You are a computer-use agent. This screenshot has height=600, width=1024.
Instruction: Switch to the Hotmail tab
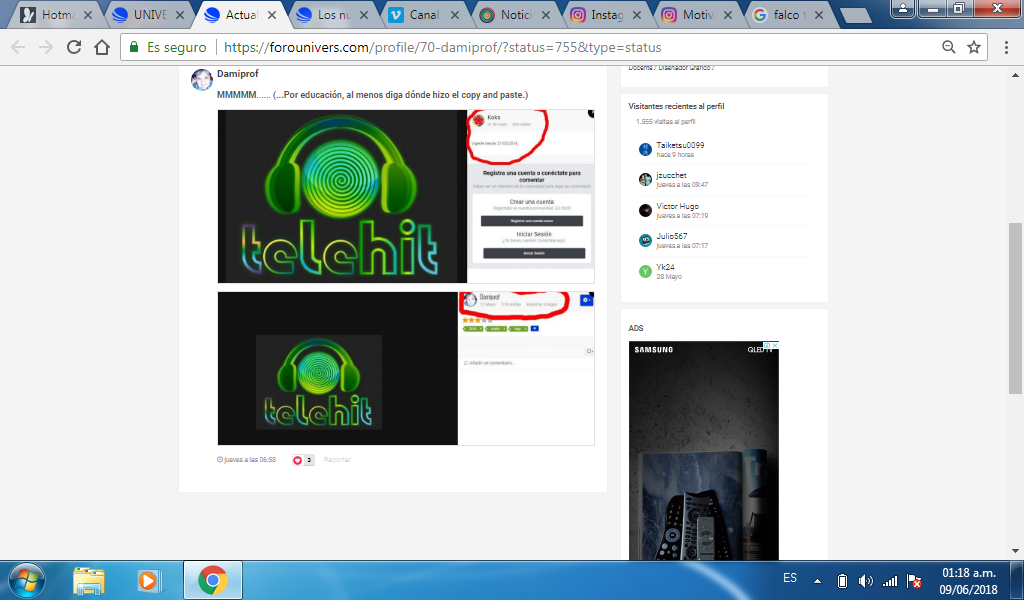tap(57, 14)
